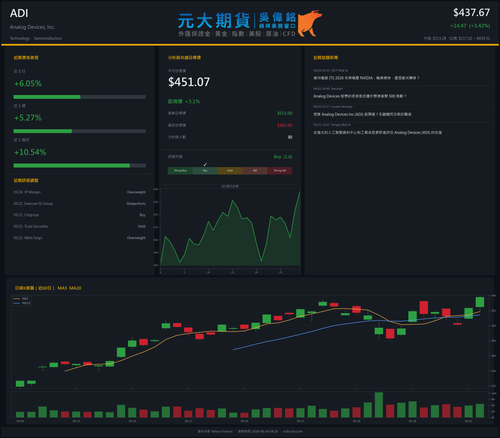Open the Simply Wall St ADI news headline
This screenshot has width=500, height=438.
377,133
